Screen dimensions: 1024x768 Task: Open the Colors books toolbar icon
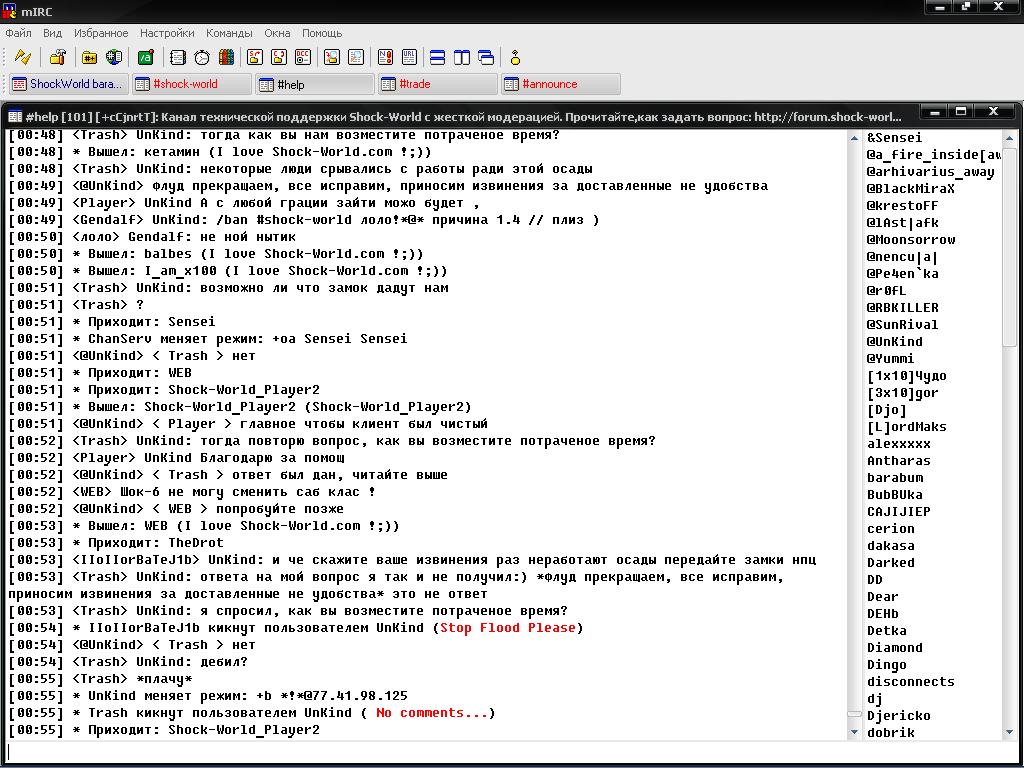[x=226, y=57]
